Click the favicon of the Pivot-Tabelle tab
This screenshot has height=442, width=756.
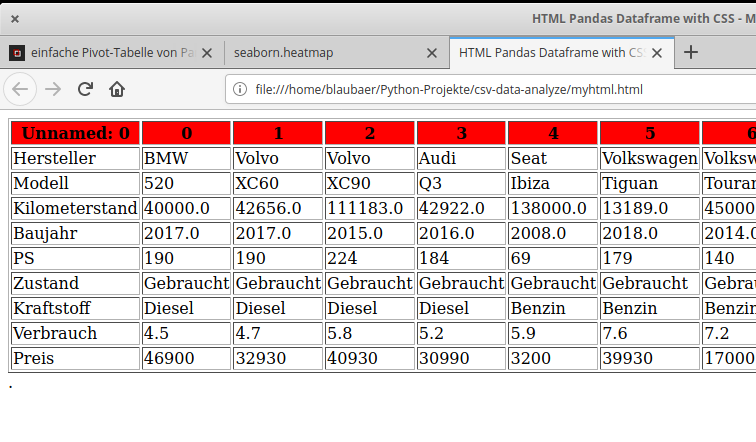(x=17, y=53)
